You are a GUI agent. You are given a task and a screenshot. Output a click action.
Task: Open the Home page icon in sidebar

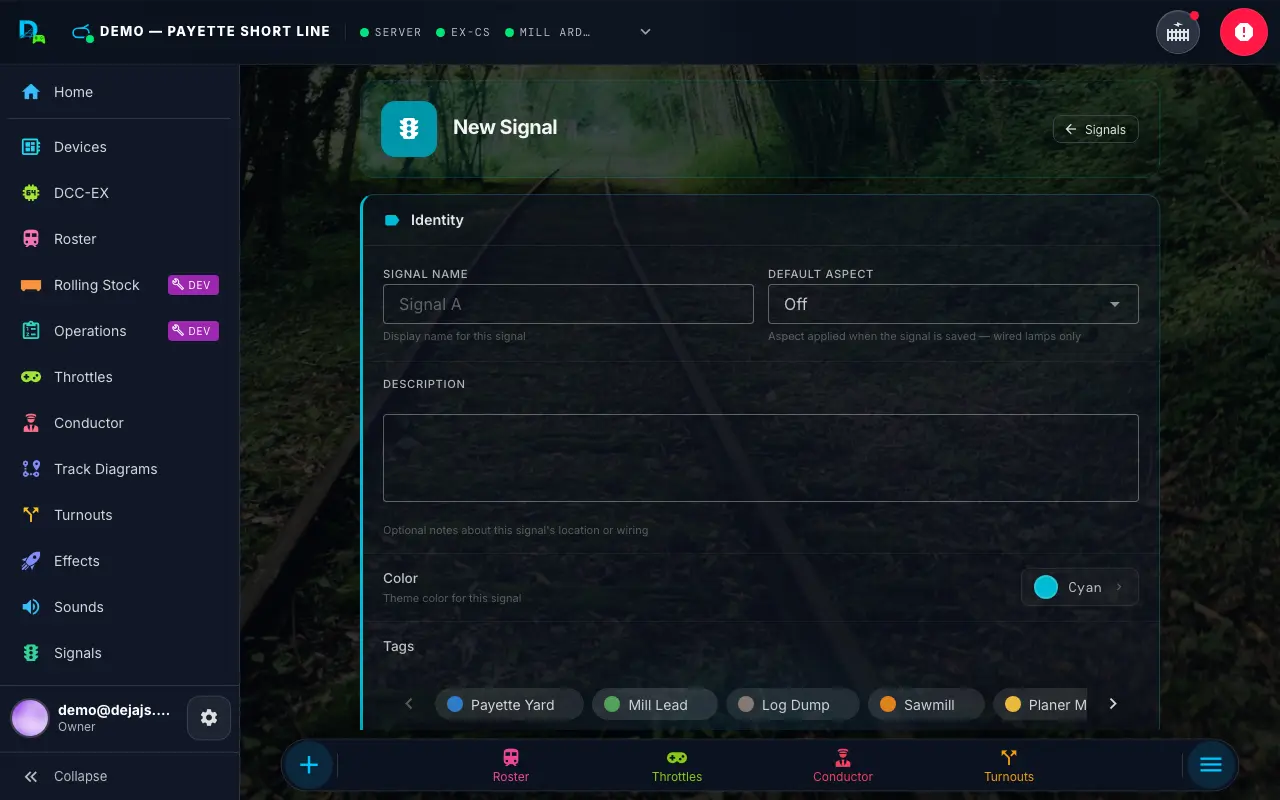coord(31,92)
